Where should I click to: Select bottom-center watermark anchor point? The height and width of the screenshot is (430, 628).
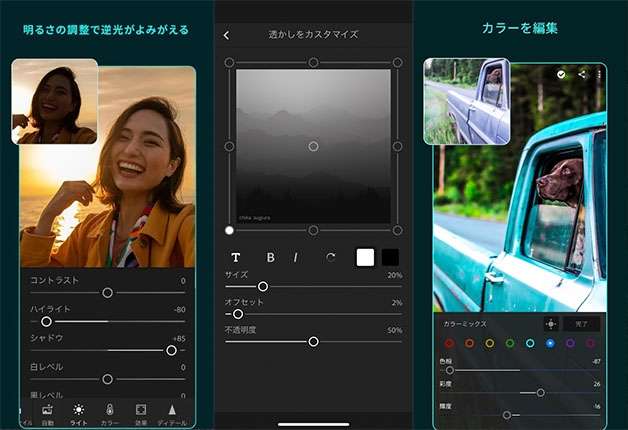pos(313,230)
